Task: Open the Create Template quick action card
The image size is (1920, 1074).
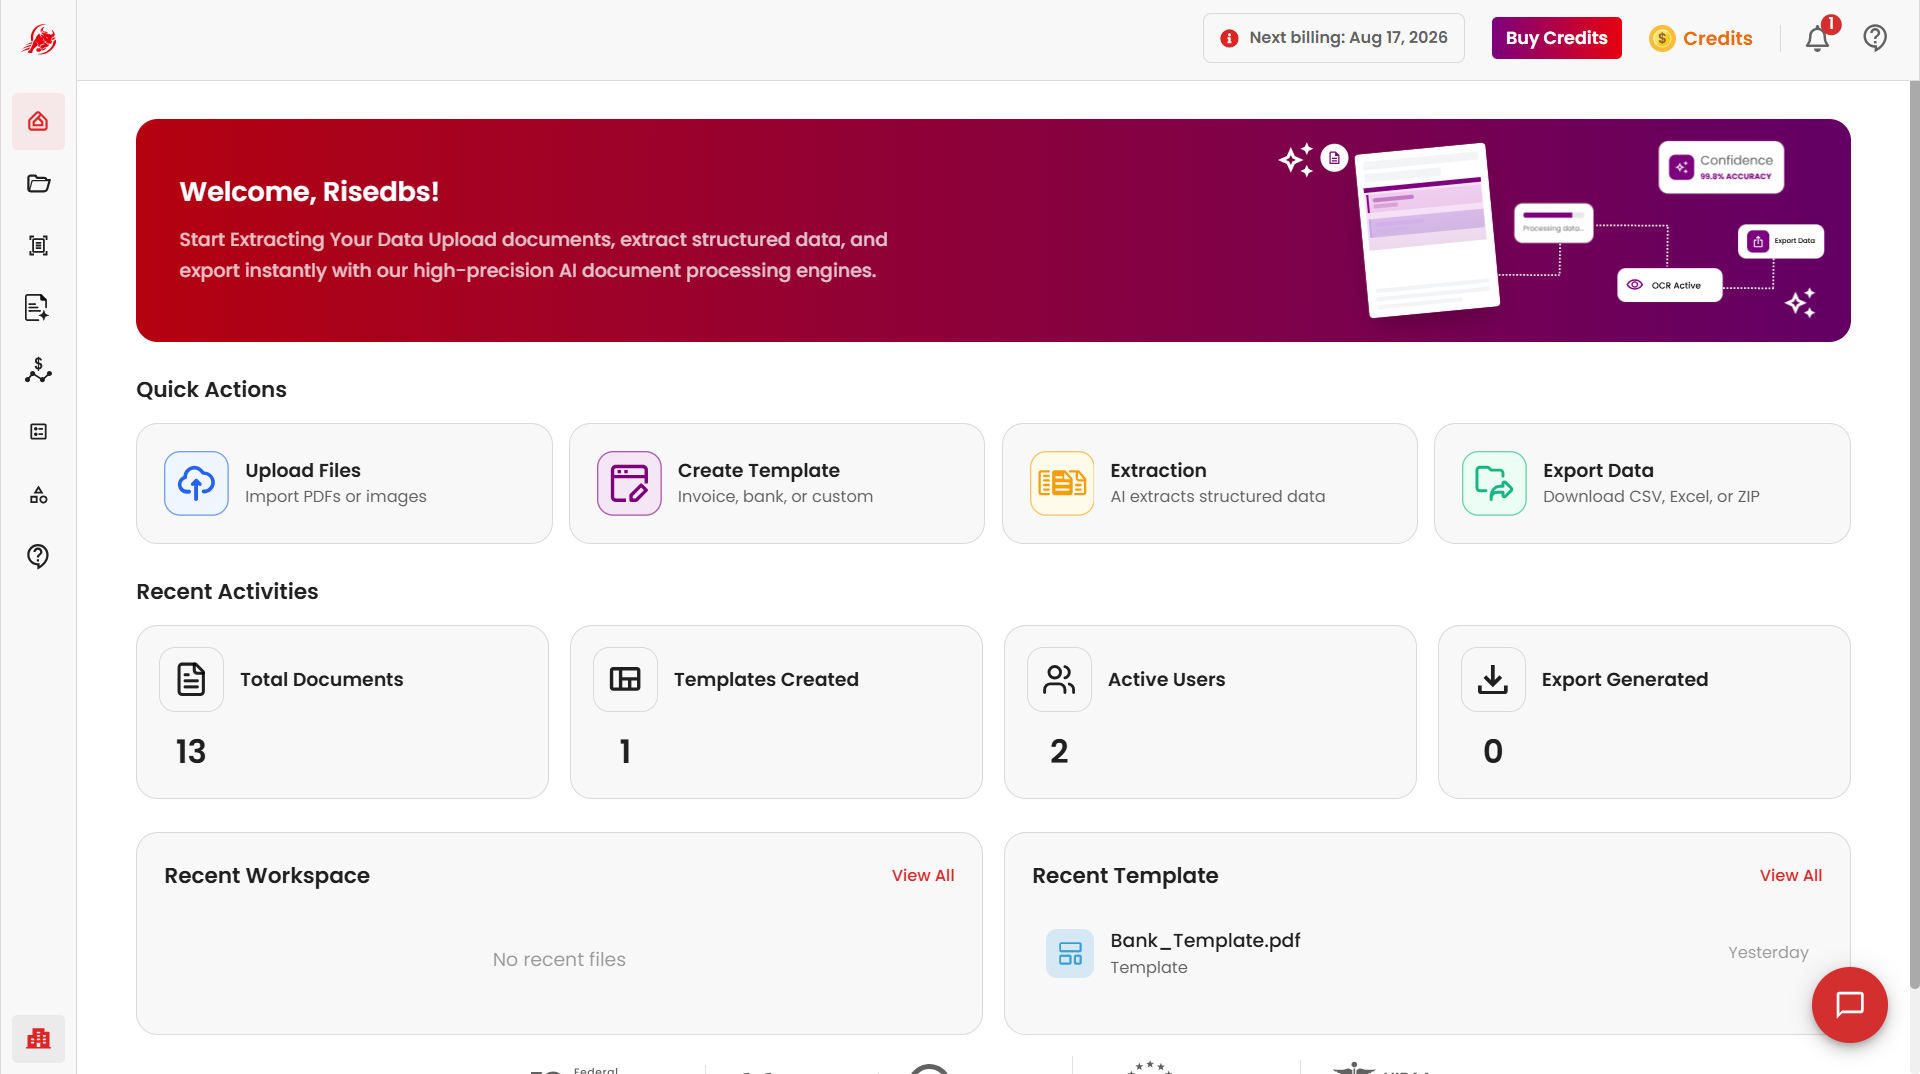Action: point(777,483)
